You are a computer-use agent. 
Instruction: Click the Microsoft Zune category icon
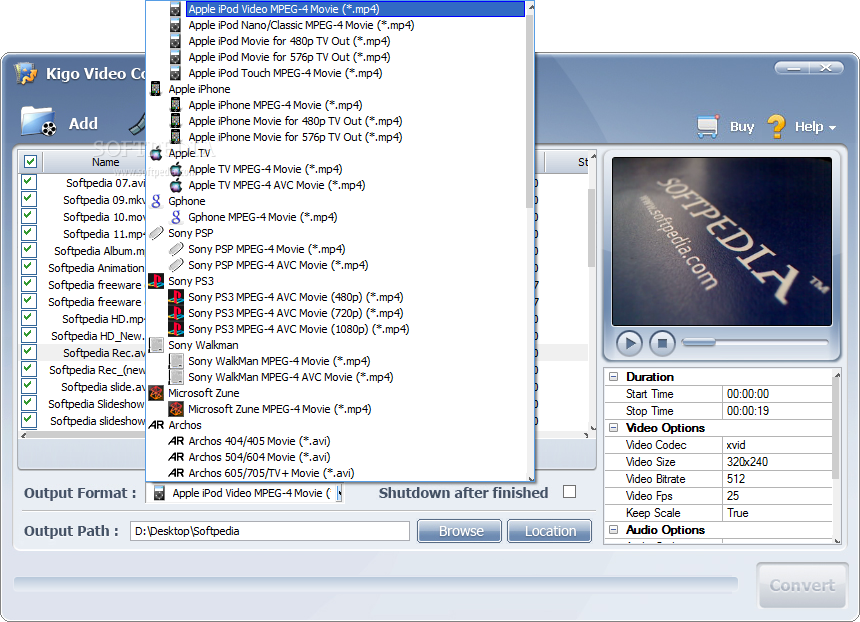point(156,393)
